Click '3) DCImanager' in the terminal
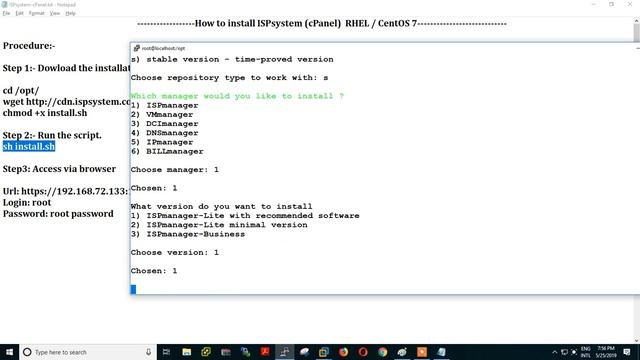Screen dimensions: 640x360 pos(164,124)
